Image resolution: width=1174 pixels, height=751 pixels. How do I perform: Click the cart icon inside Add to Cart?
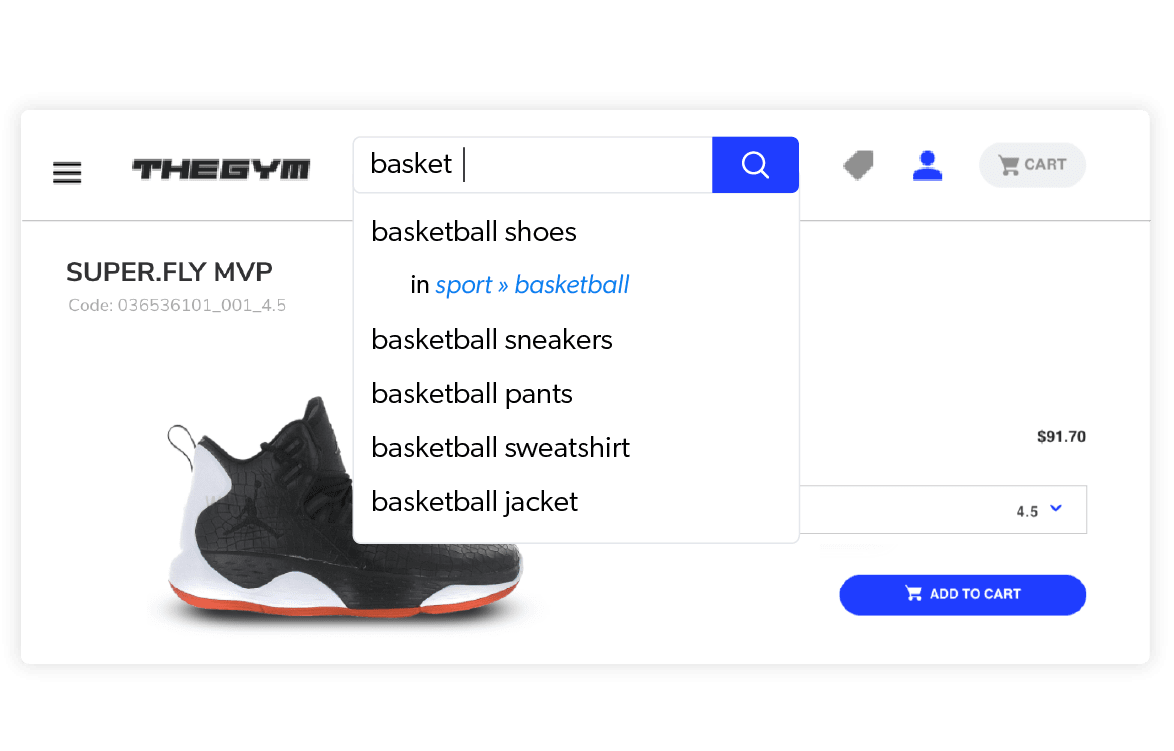pos(913,594)
